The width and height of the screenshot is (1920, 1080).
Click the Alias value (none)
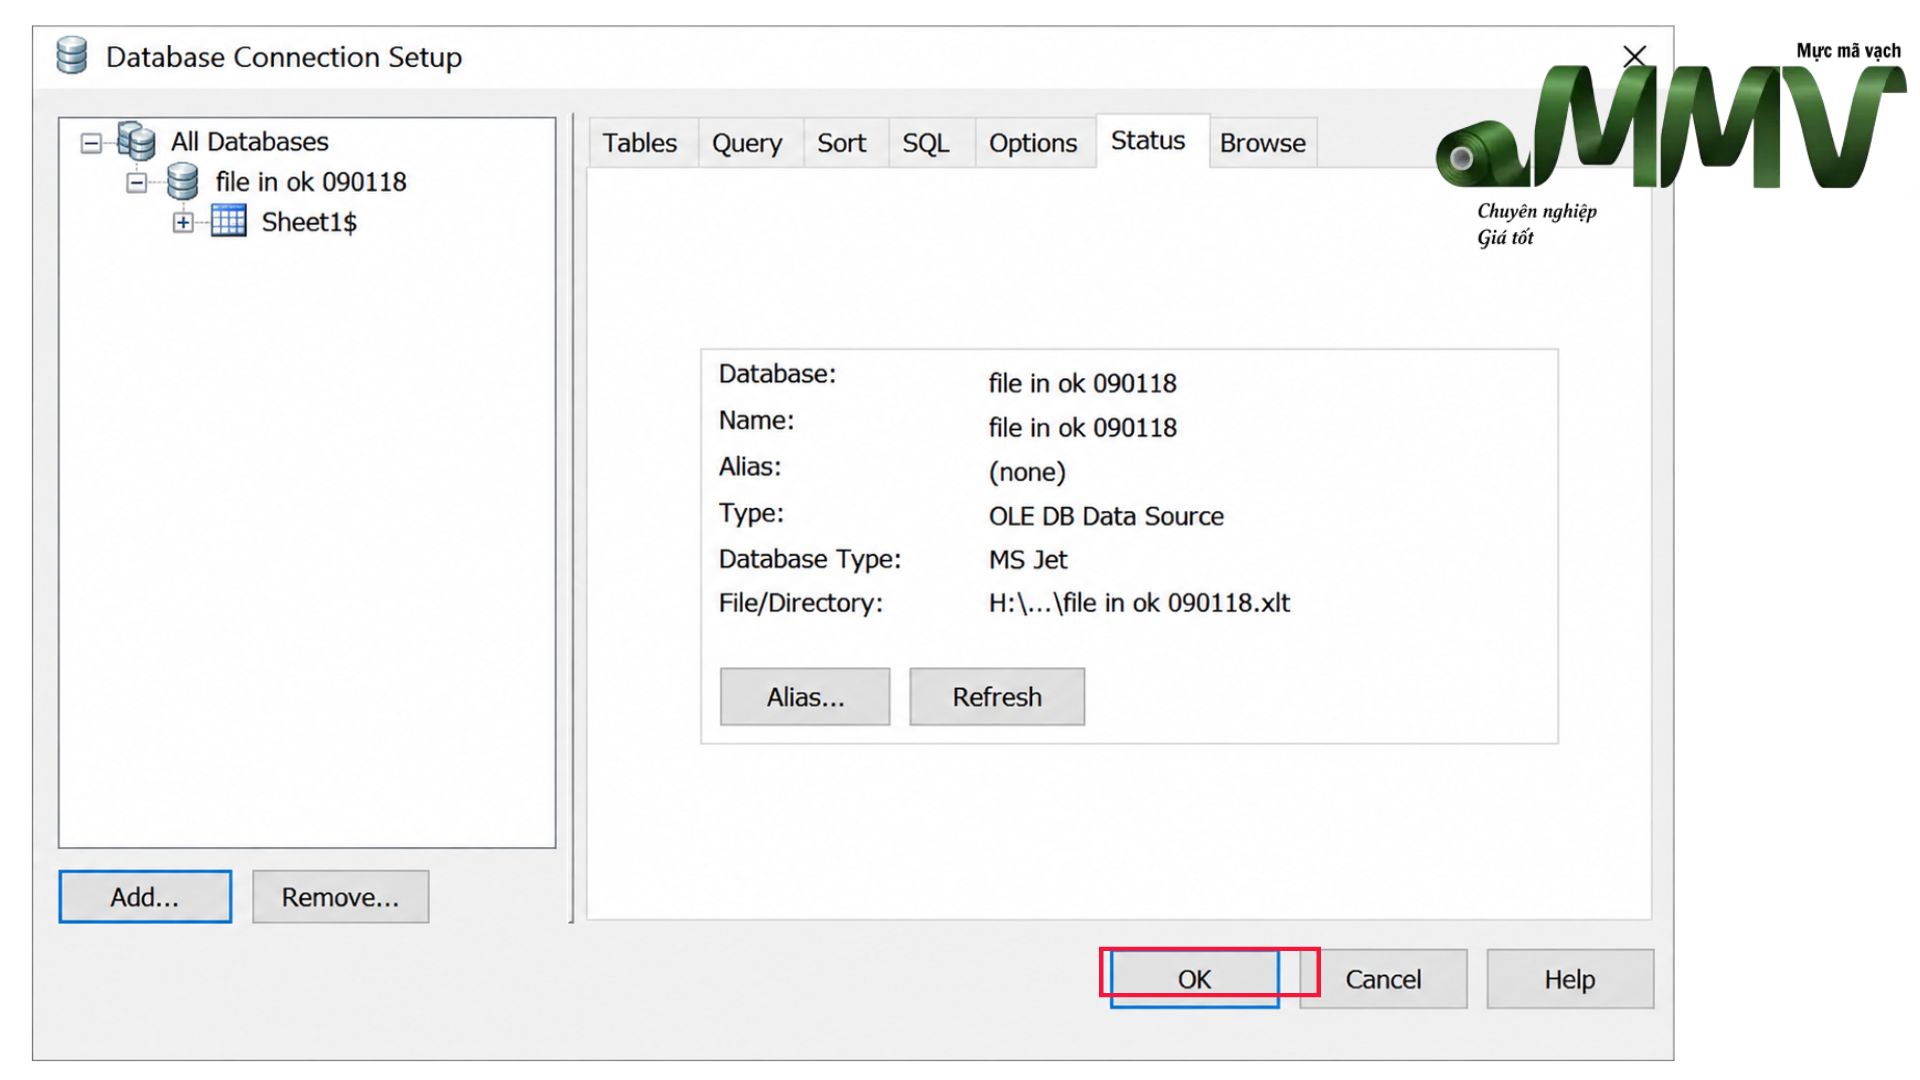coord(1027,472)
